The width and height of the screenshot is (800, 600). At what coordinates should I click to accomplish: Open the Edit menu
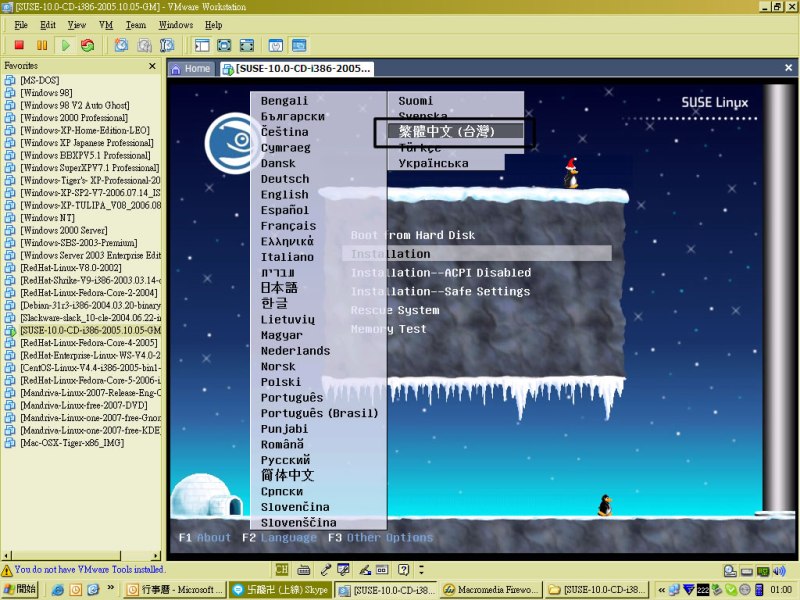point(48,25)
